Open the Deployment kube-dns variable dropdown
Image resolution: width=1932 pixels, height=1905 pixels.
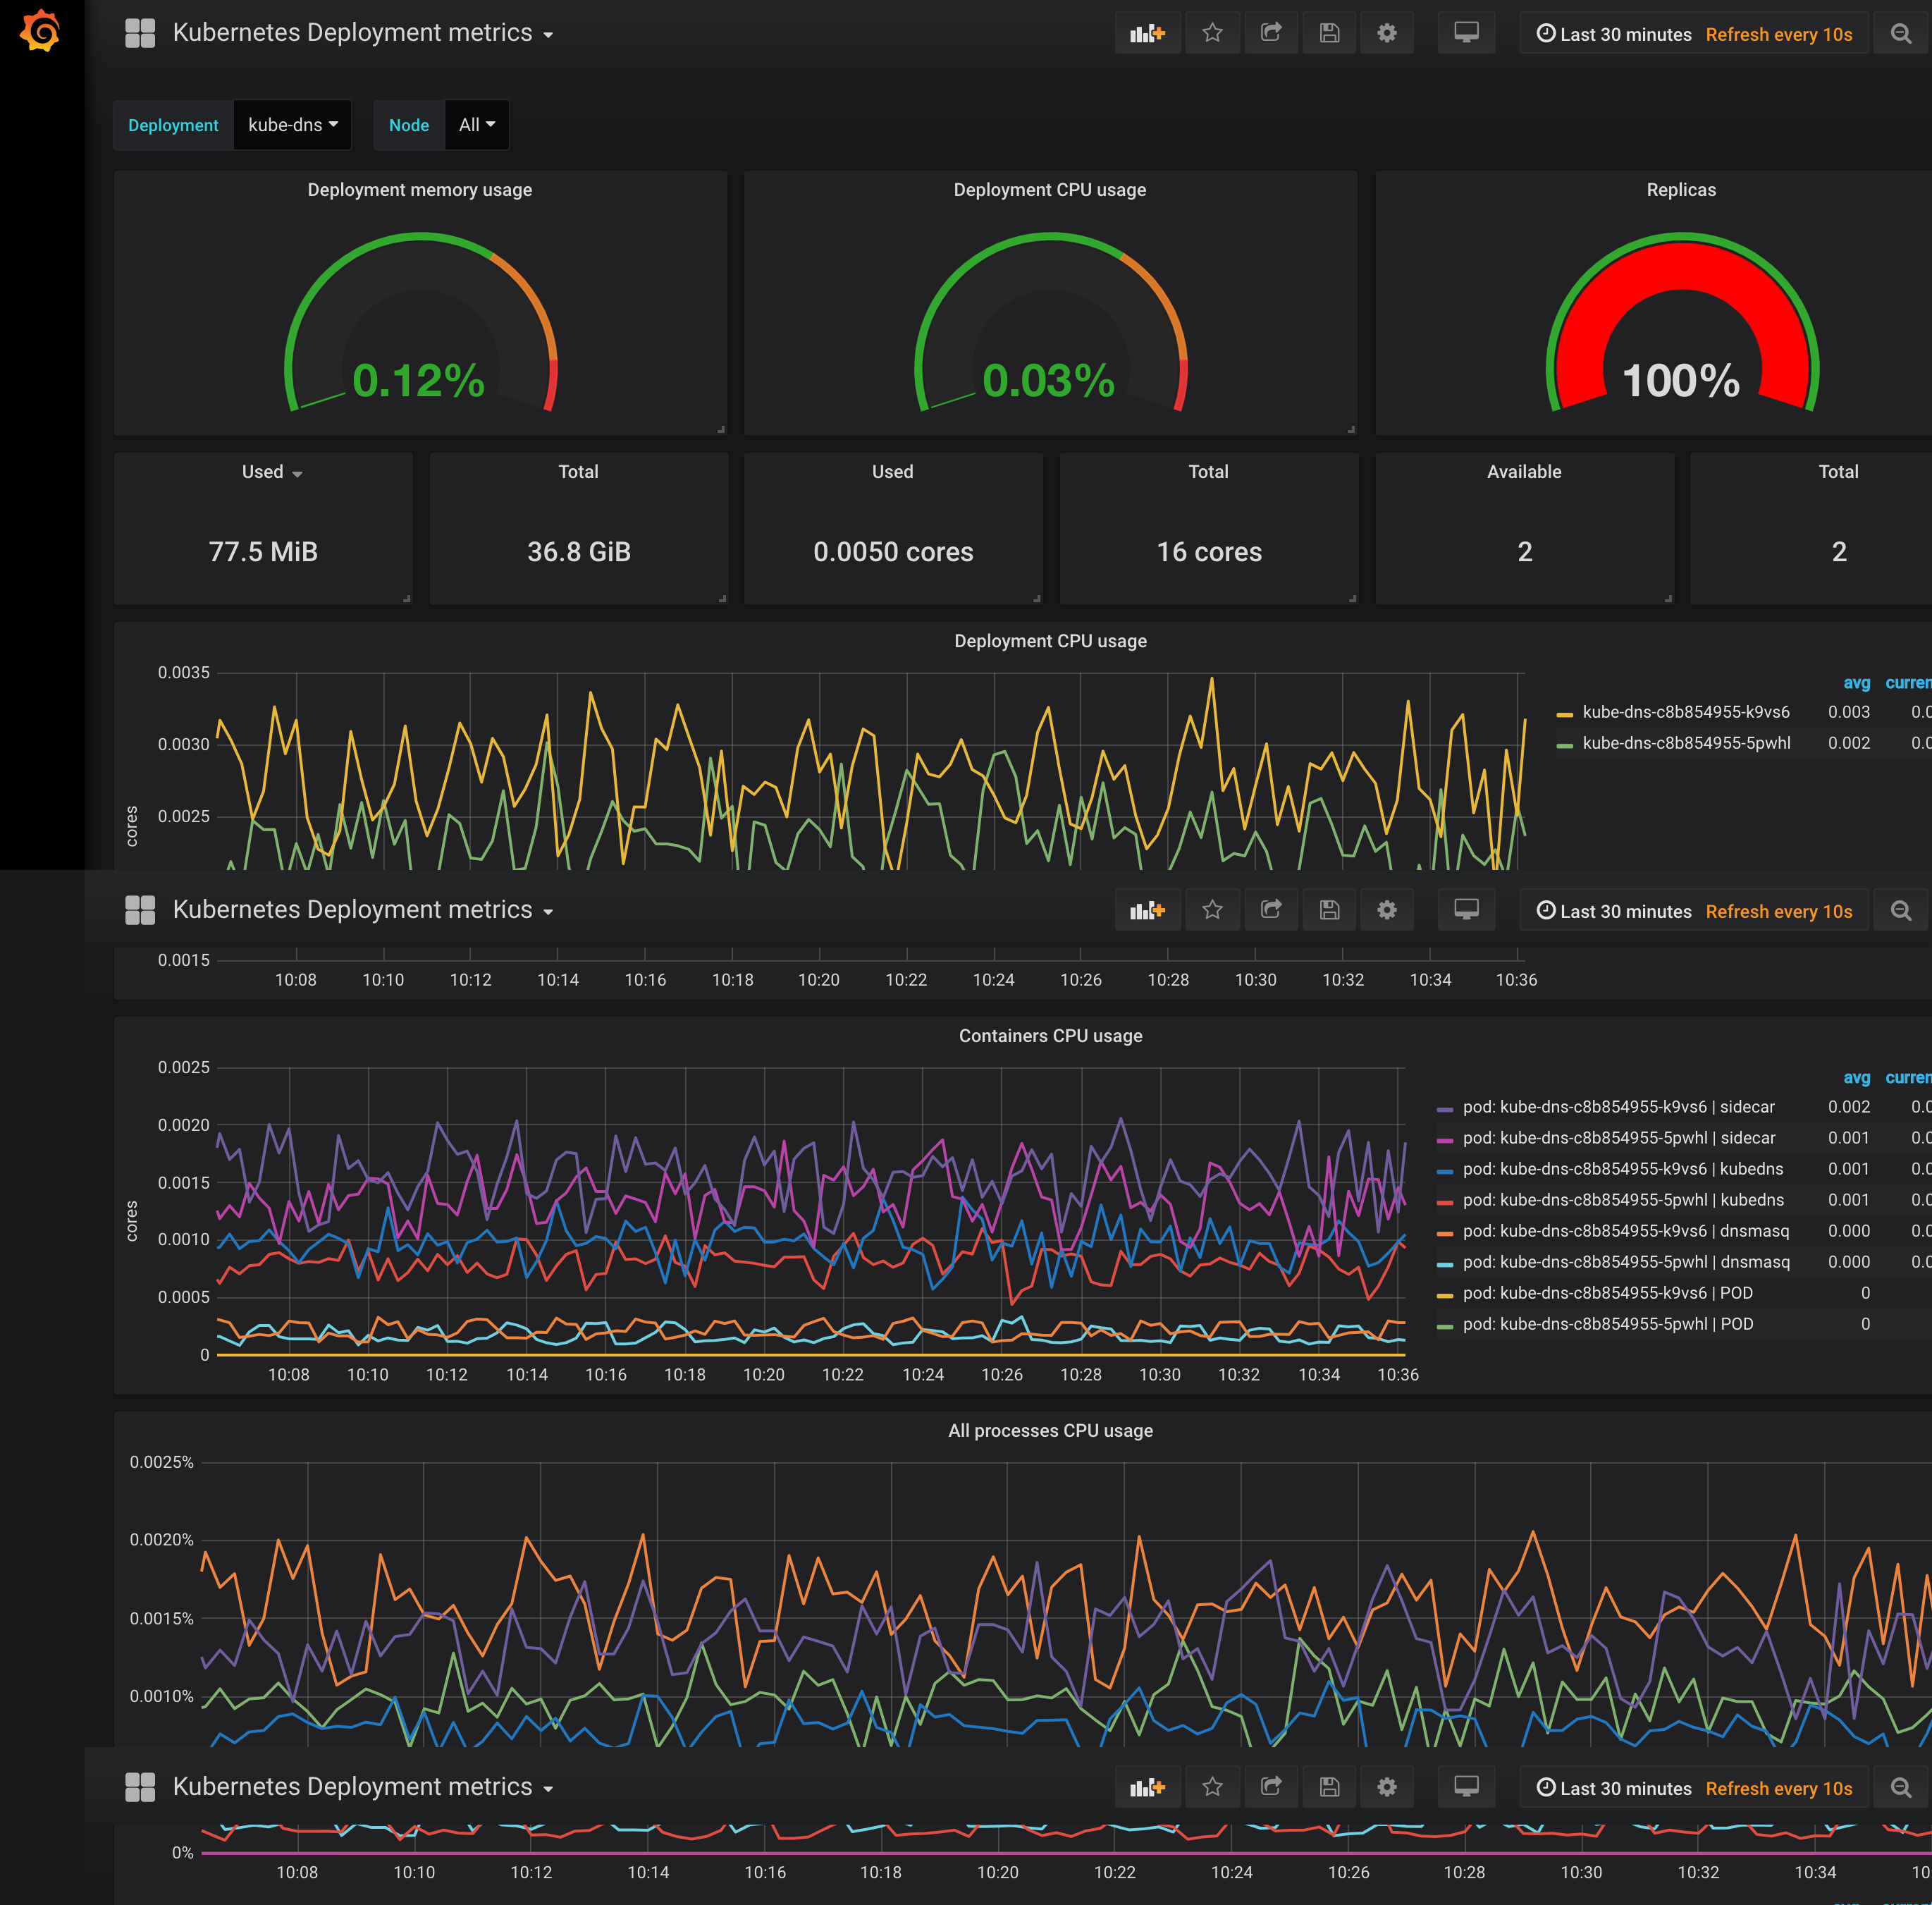click(x=292, y=125)
